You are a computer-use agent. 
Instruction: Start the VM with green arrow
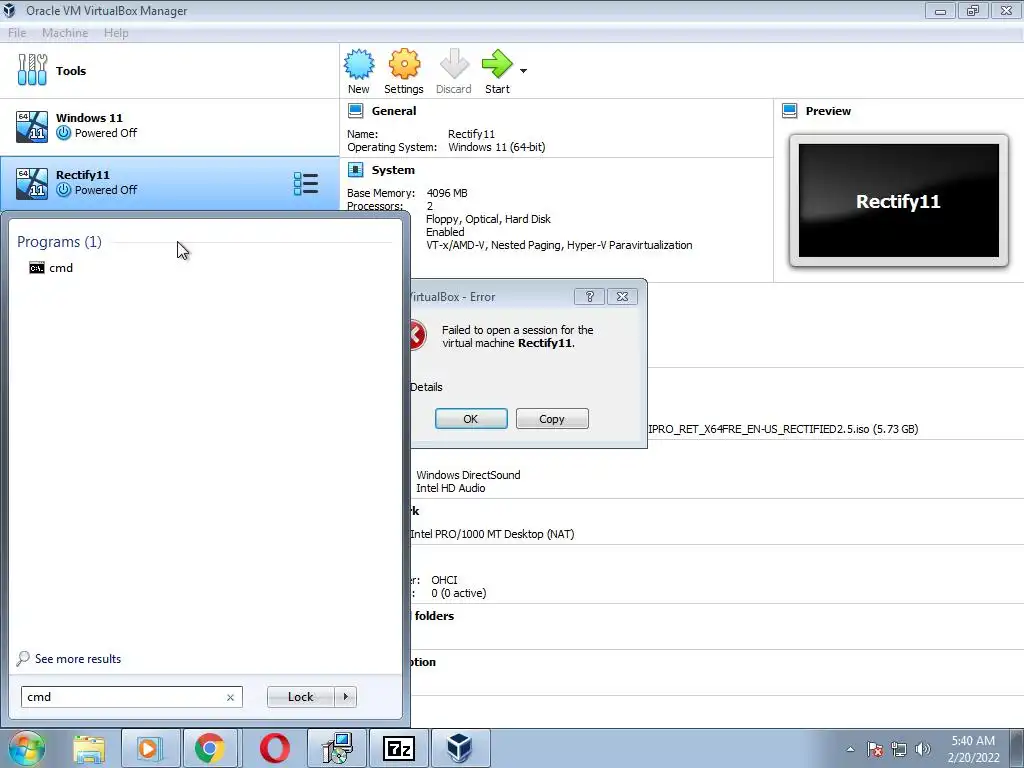tap(498, 65)
